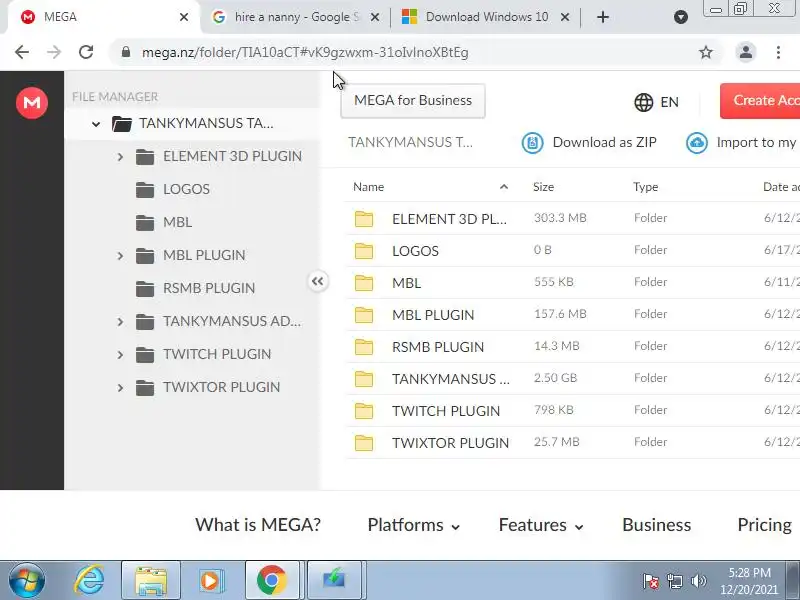800x600 pixels.
Task: Expand the TWITCH PLUGIN tree folder
Action: click(120, 355)
